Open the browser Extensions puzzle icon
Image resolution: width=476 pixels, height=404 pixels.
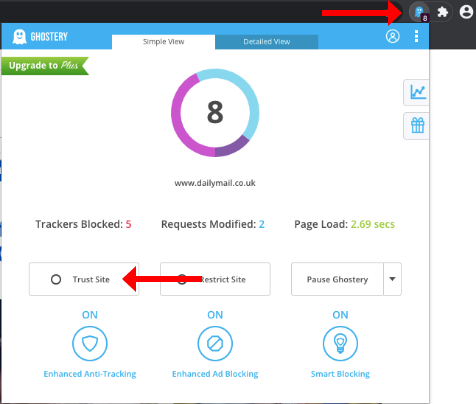(443, 12)
